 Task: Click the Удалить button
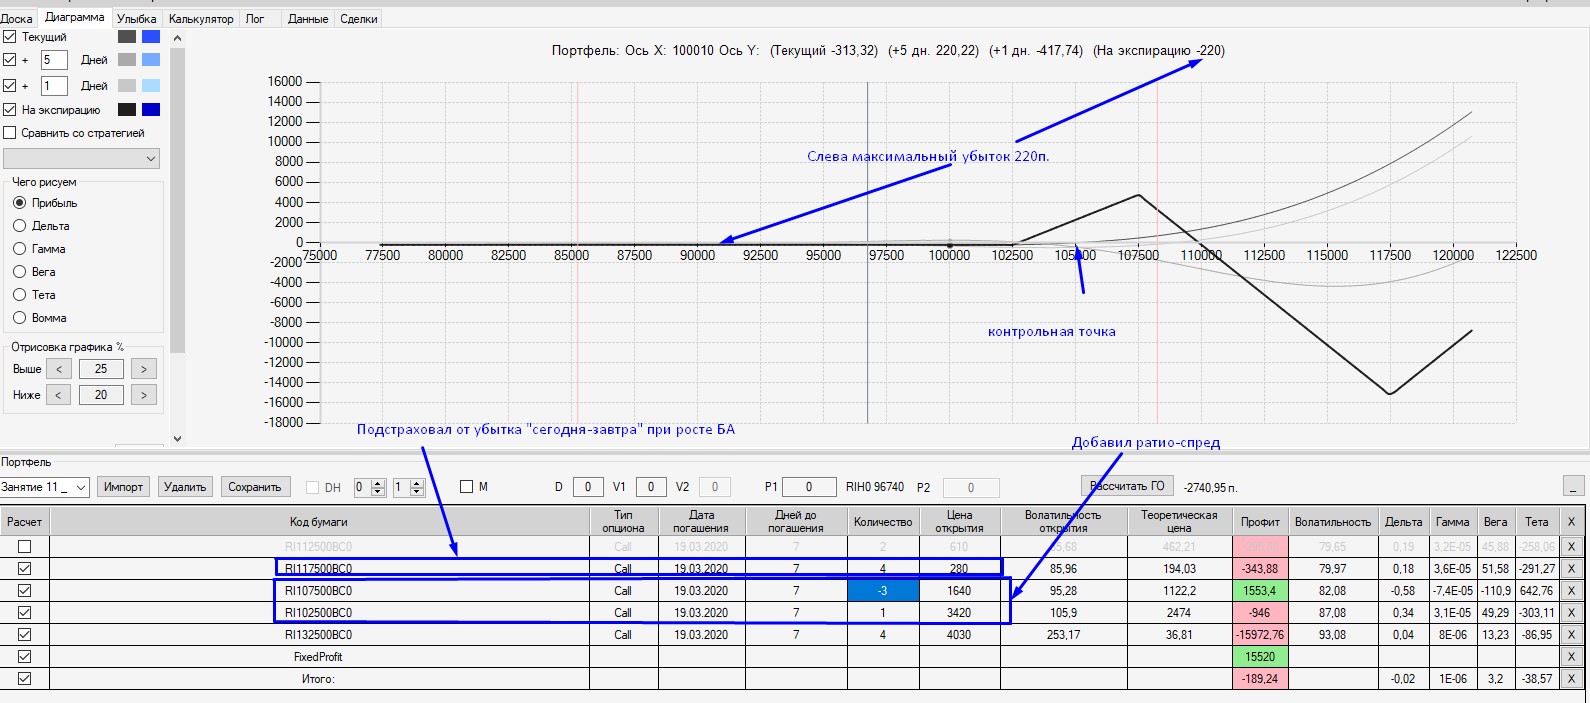(185, 487)
